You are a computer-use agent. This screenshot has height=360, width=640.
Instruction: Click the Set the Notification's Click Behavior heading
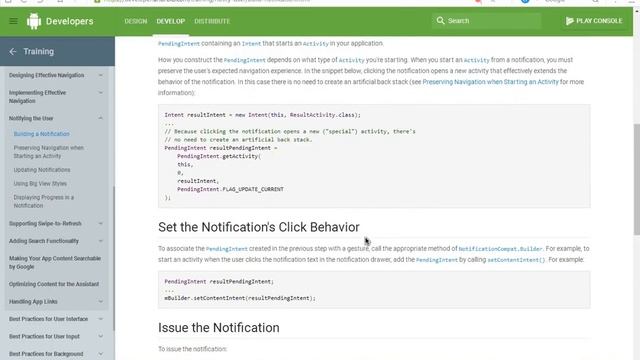pyautogui.click(x=259, y=227)
